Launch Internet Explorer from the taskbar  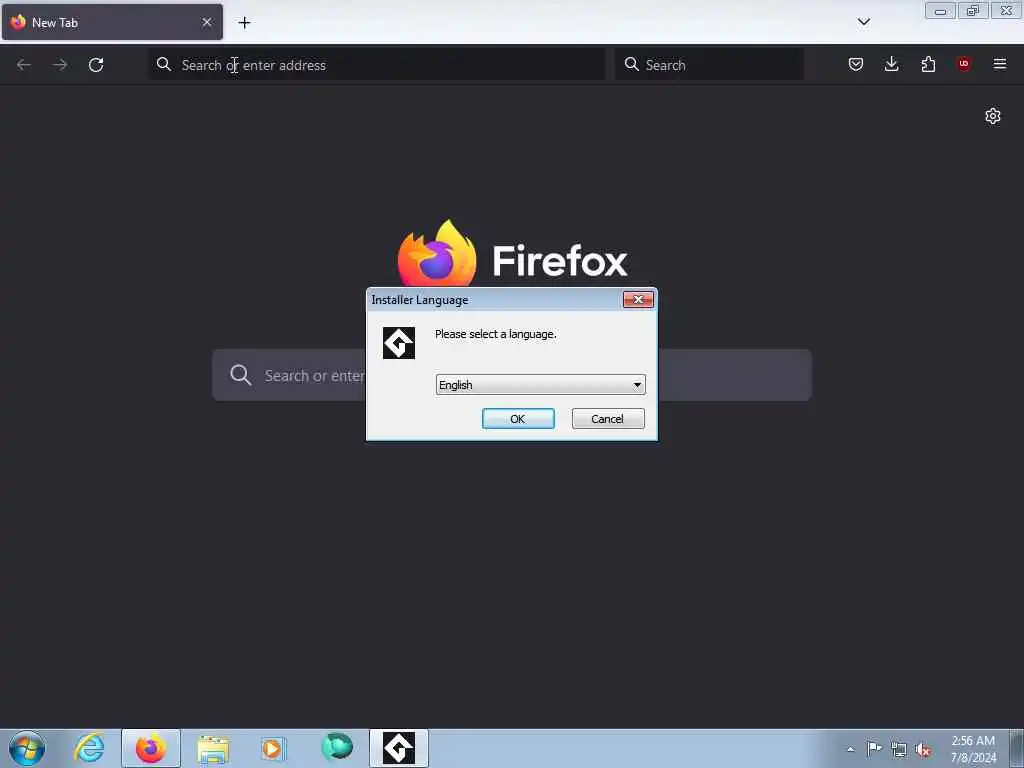coord(89,748)
